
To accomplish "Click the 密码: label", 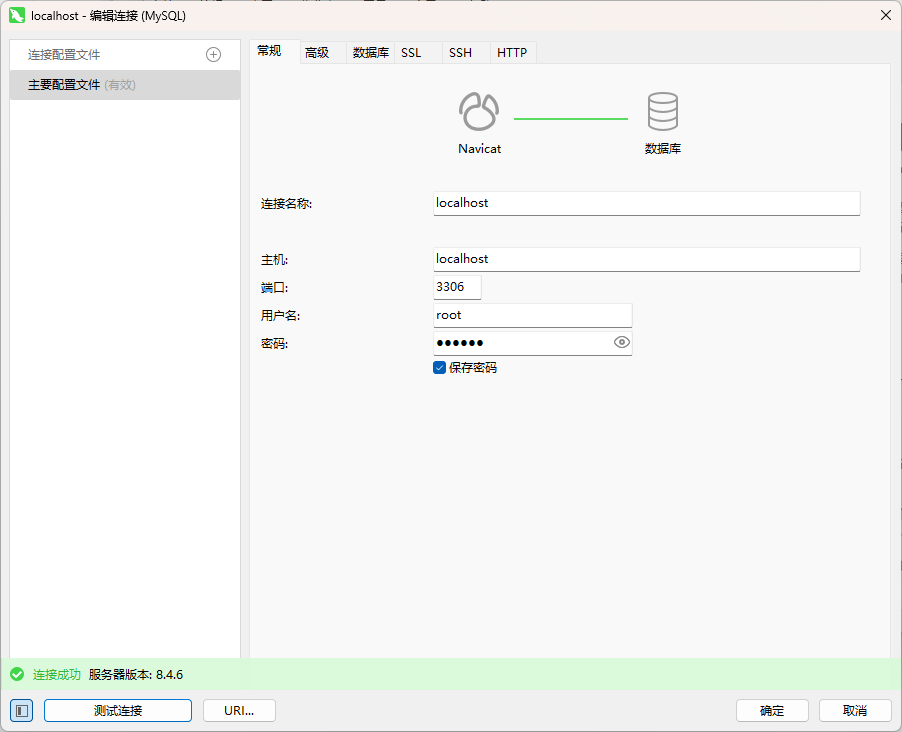I will [x=274, y=344].
